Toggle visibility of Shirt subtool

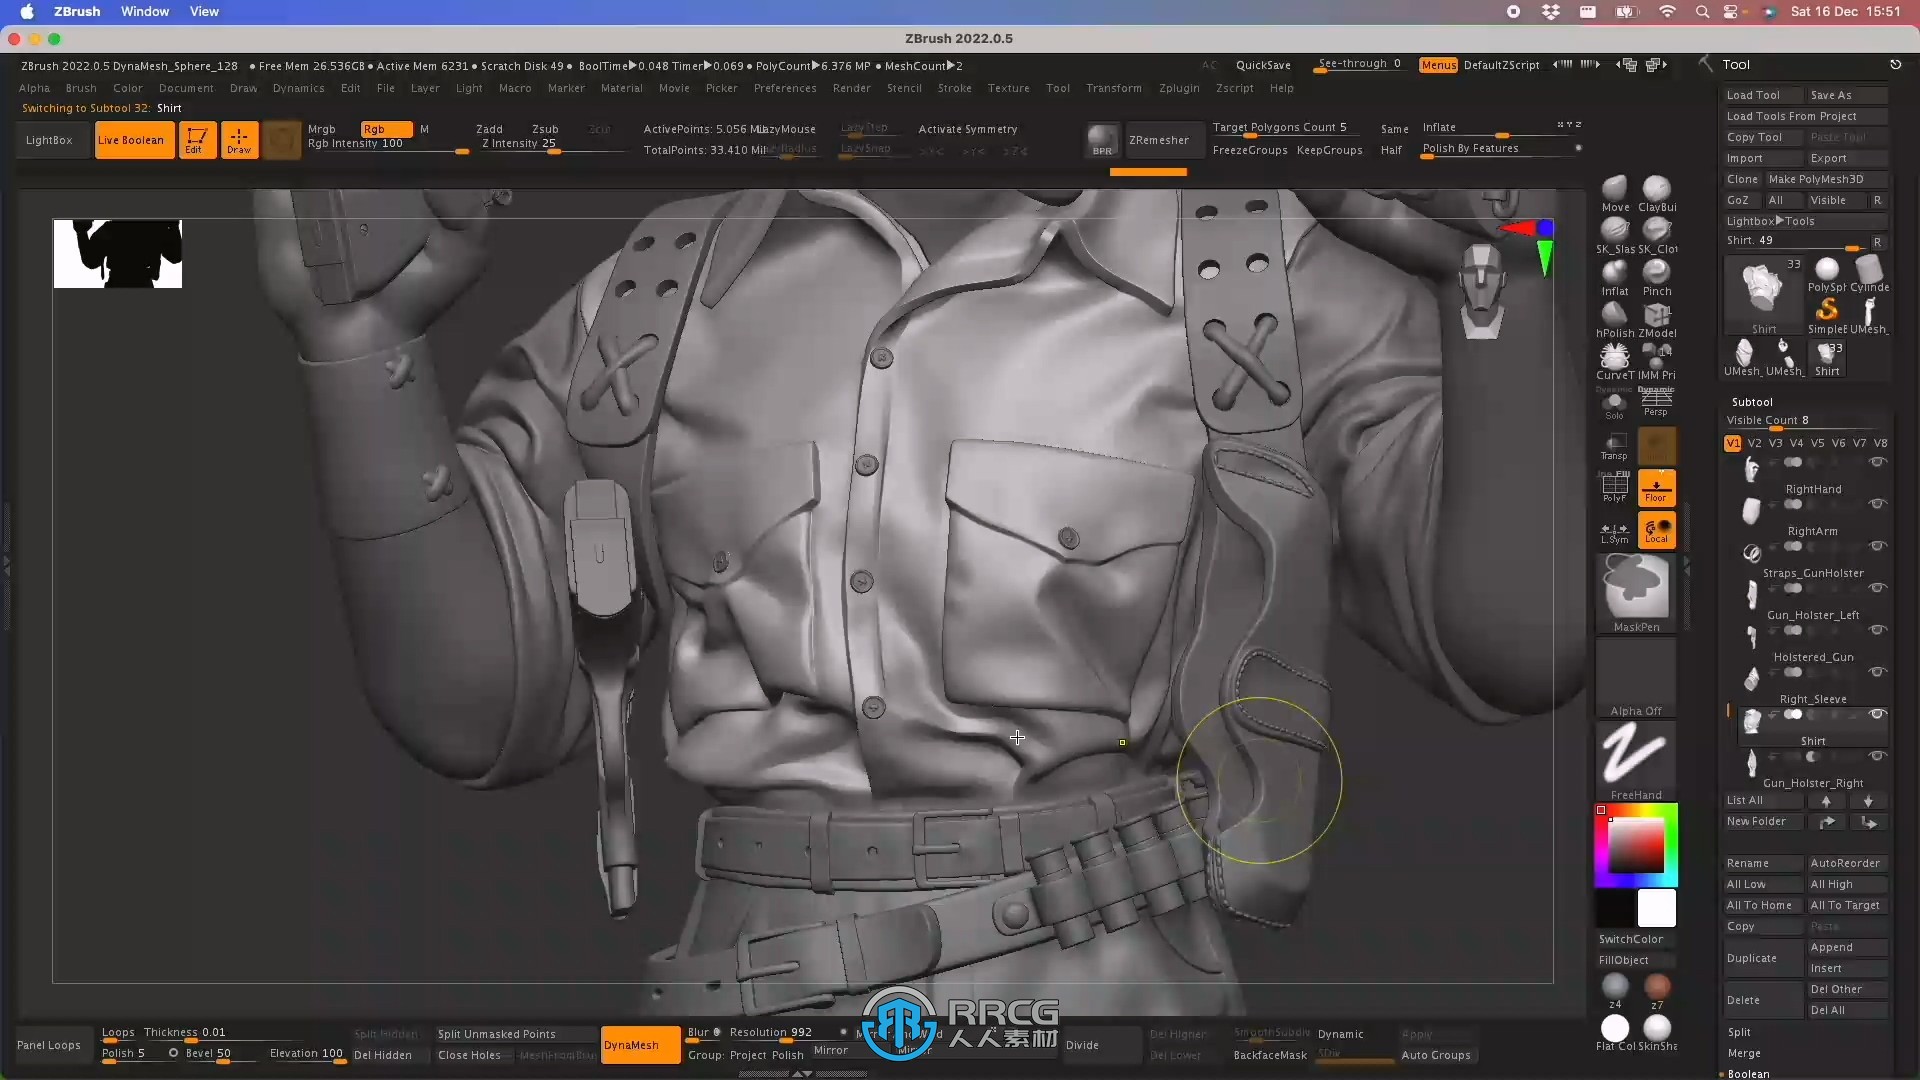[1879, 756]
